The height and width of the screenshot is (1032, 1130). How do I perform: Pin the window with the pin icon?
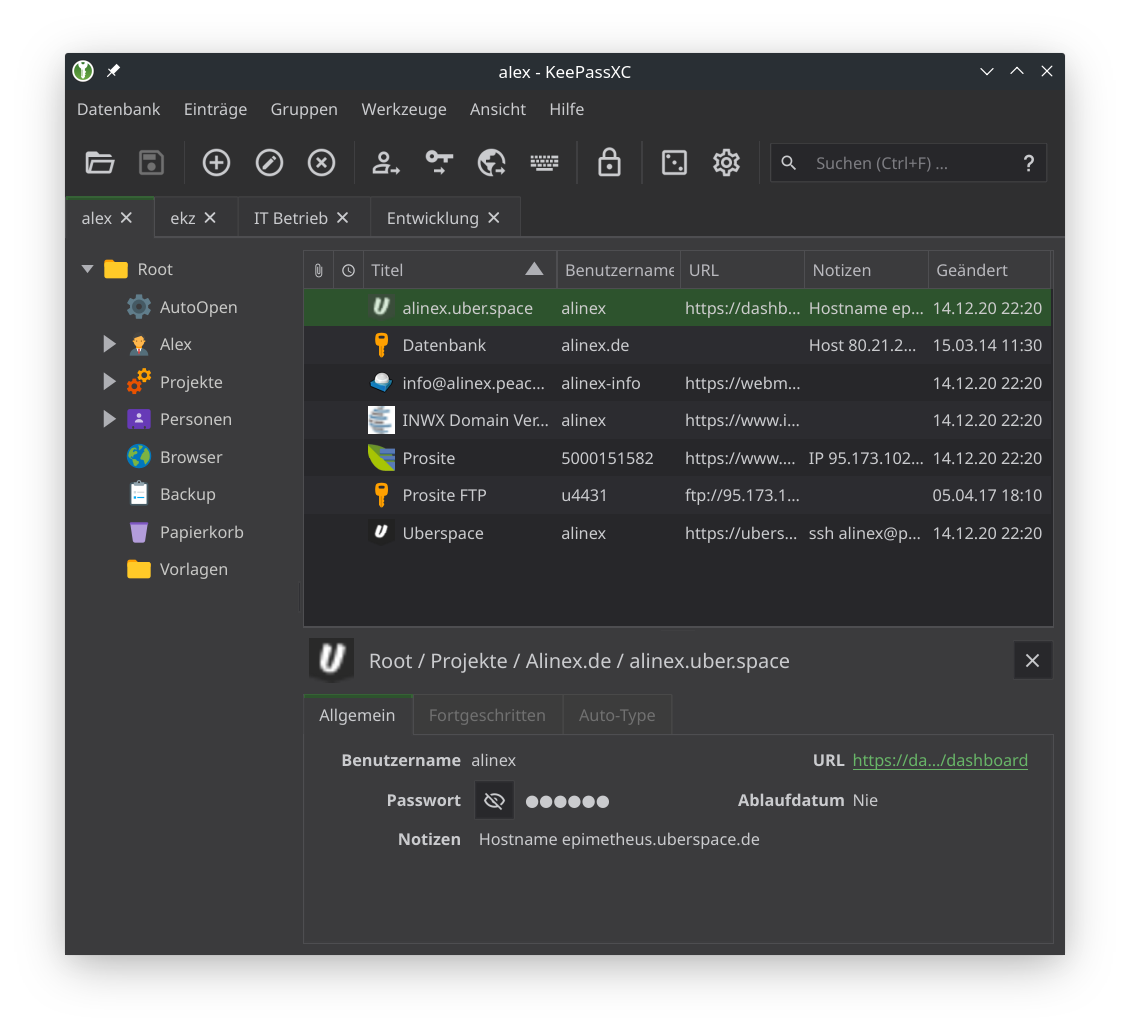[113, 72]
